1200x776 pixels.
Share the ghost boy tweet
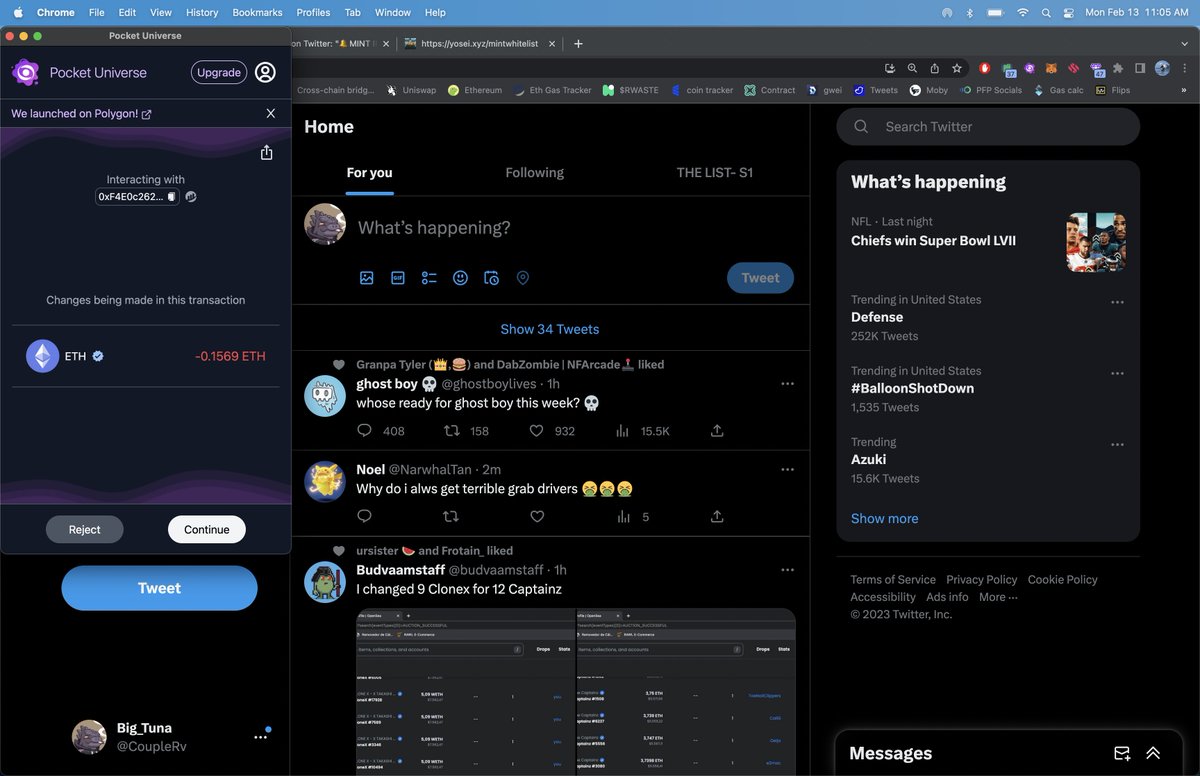tap(717, 431)
